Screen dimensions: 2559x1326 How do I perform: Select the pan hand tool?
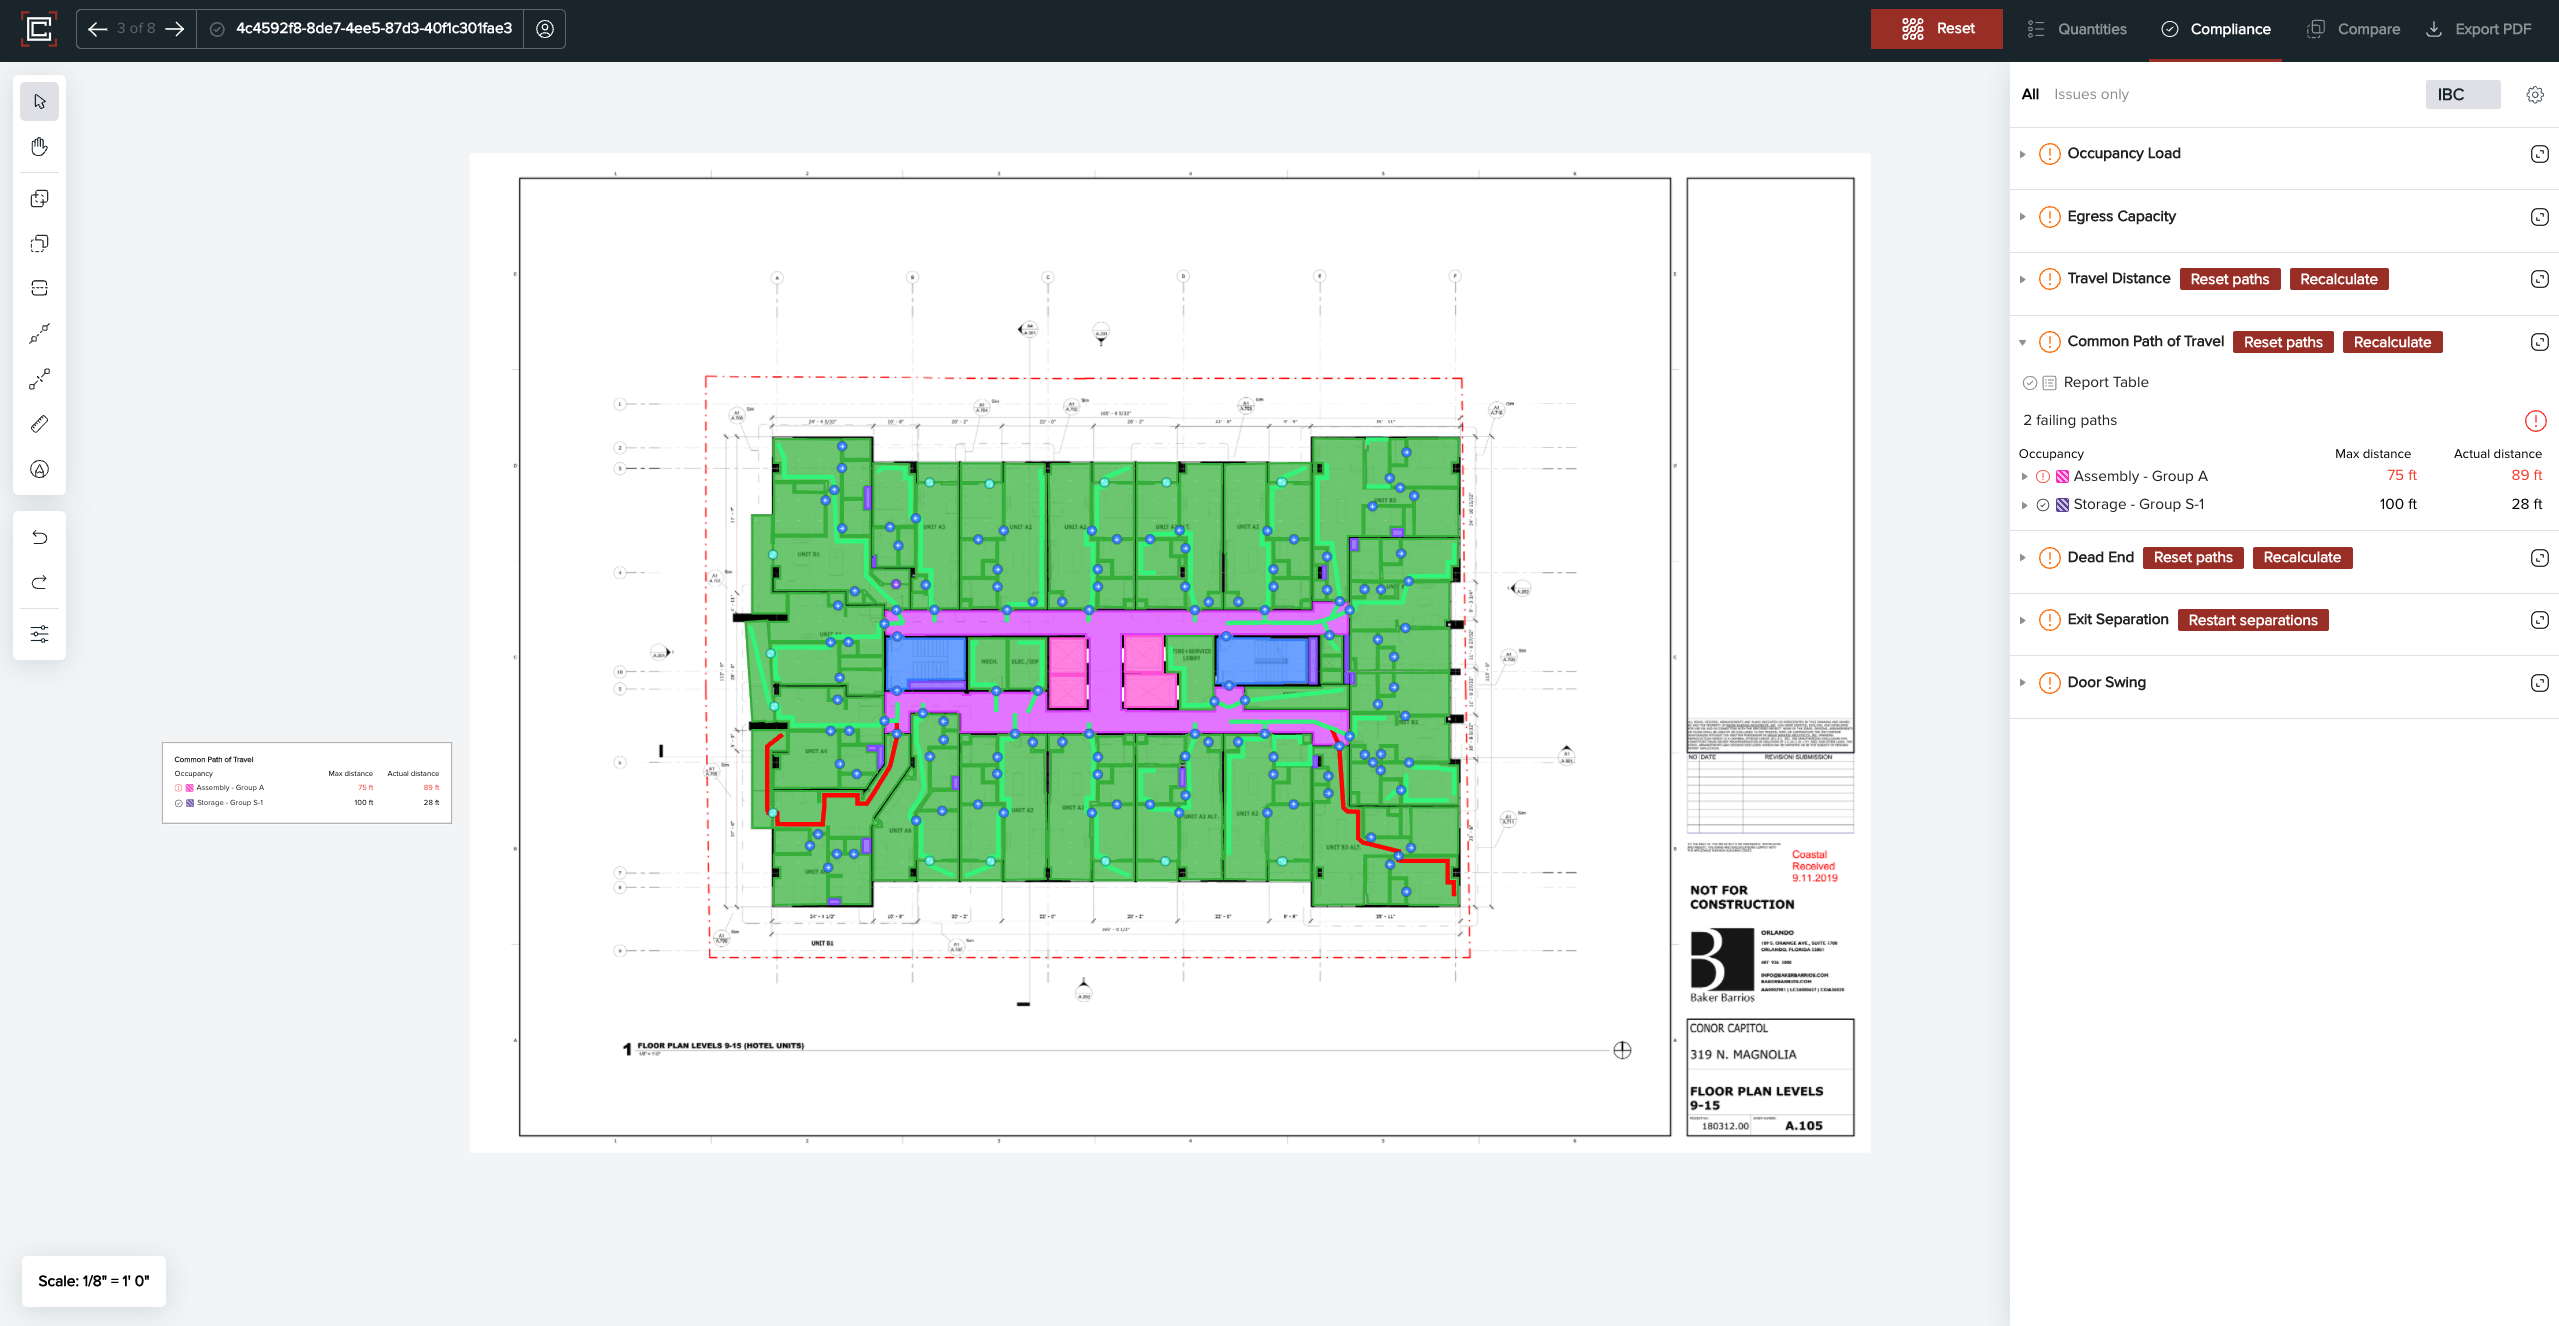(x=39, y=147)
